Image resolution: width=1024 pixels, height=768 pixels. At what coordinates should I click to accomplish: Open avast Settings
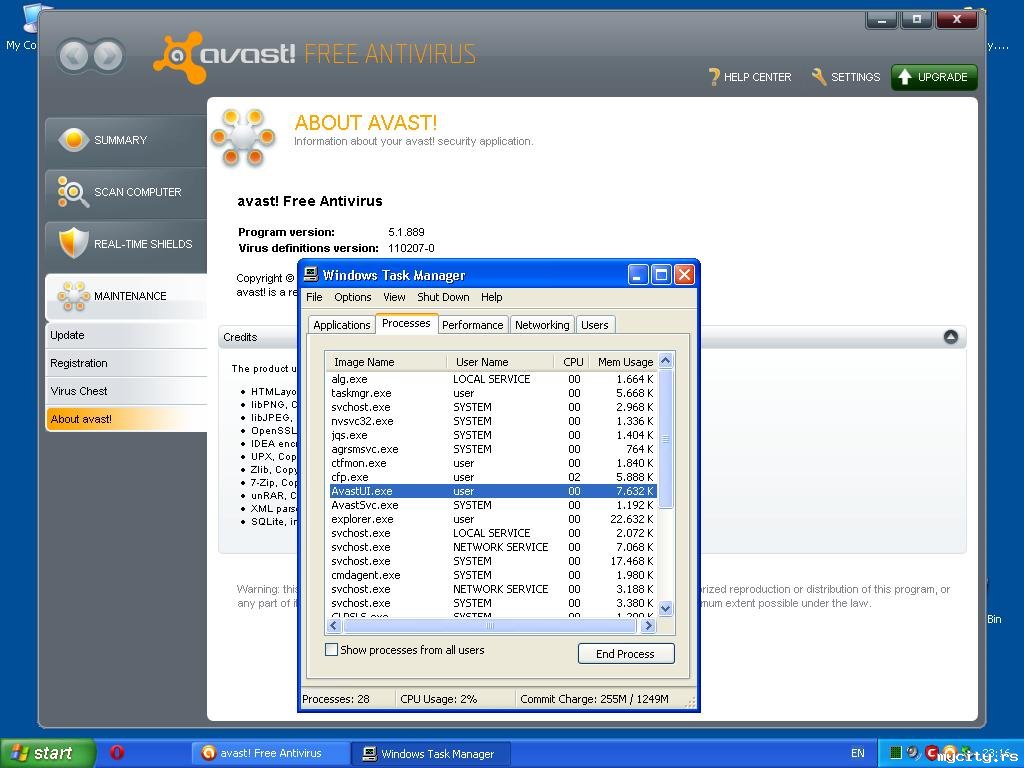846,77
